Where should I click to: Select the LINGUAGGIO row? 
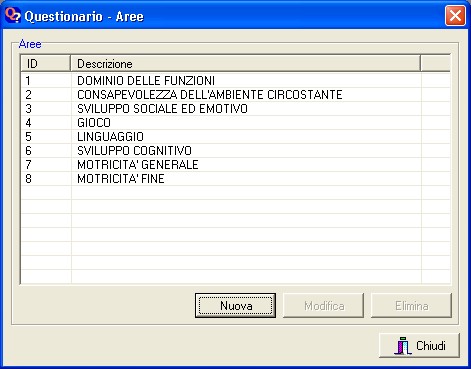[x=235, y=137]
